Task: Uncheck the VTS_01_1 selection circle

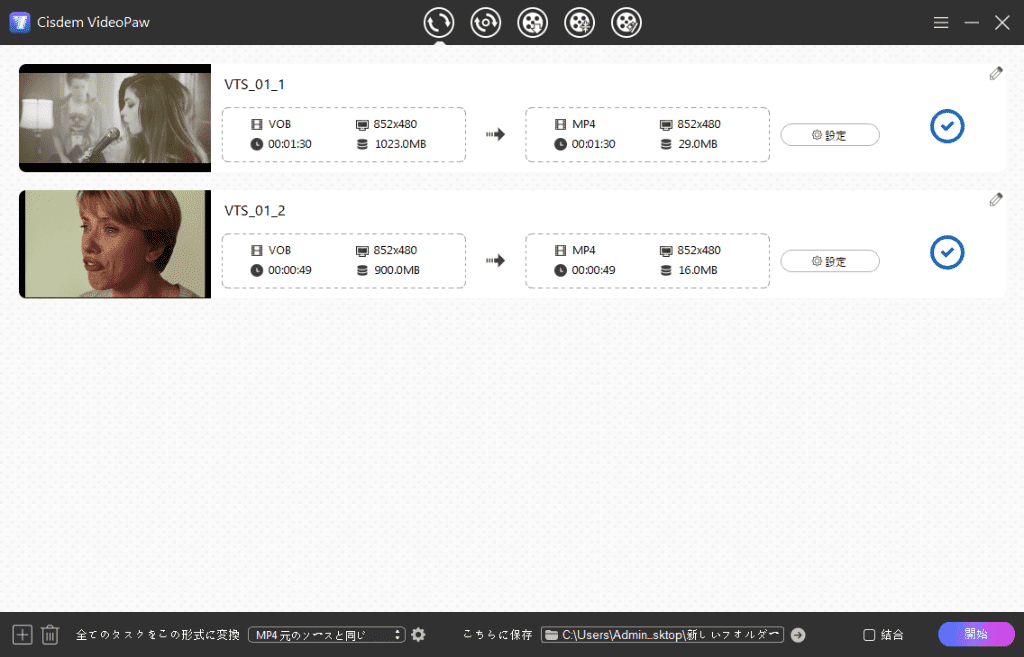Action: tap(947, 126)
